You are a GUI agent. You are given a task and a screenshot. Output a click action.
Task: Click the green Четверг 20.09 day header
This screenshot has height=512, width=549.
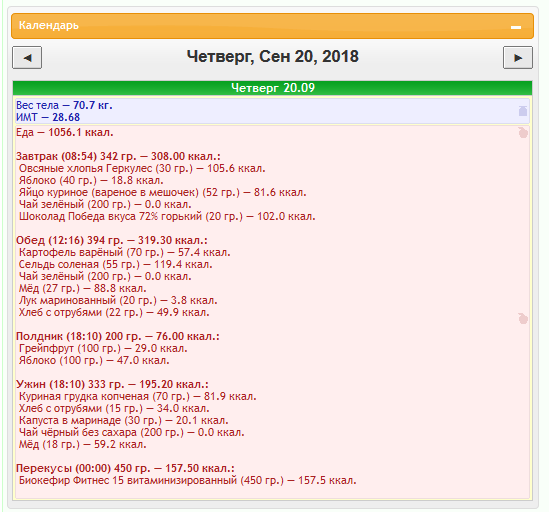tap(272, 88)
